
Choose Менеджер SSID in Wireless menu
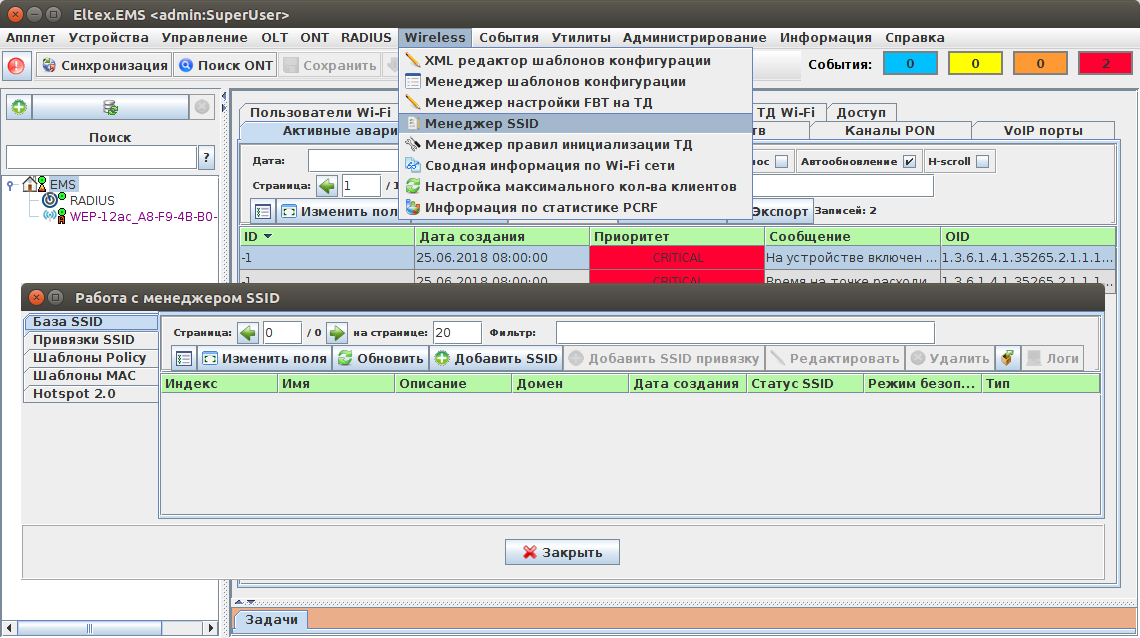pos(575,124)
